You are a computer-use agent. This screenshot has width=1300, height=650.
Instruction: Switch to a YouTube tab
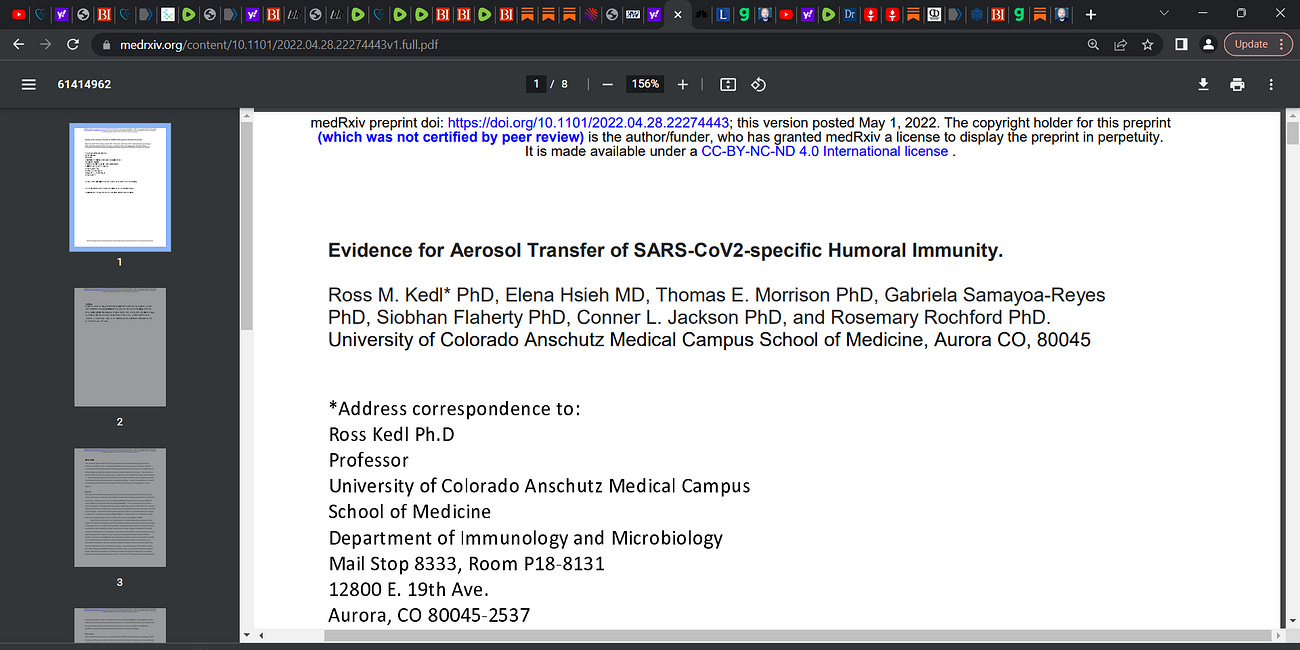786,14
